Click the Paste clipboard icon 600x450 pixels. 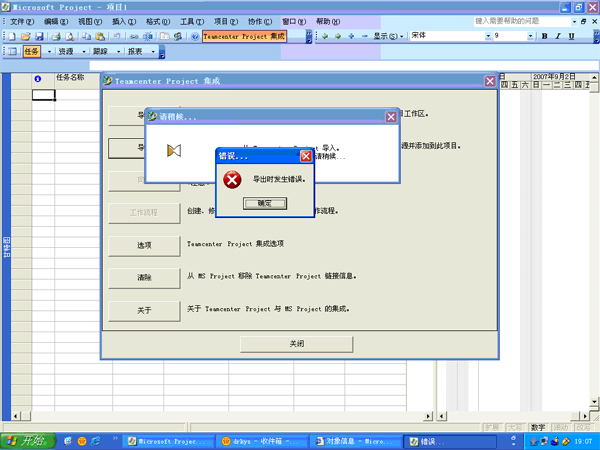(100, 36)
